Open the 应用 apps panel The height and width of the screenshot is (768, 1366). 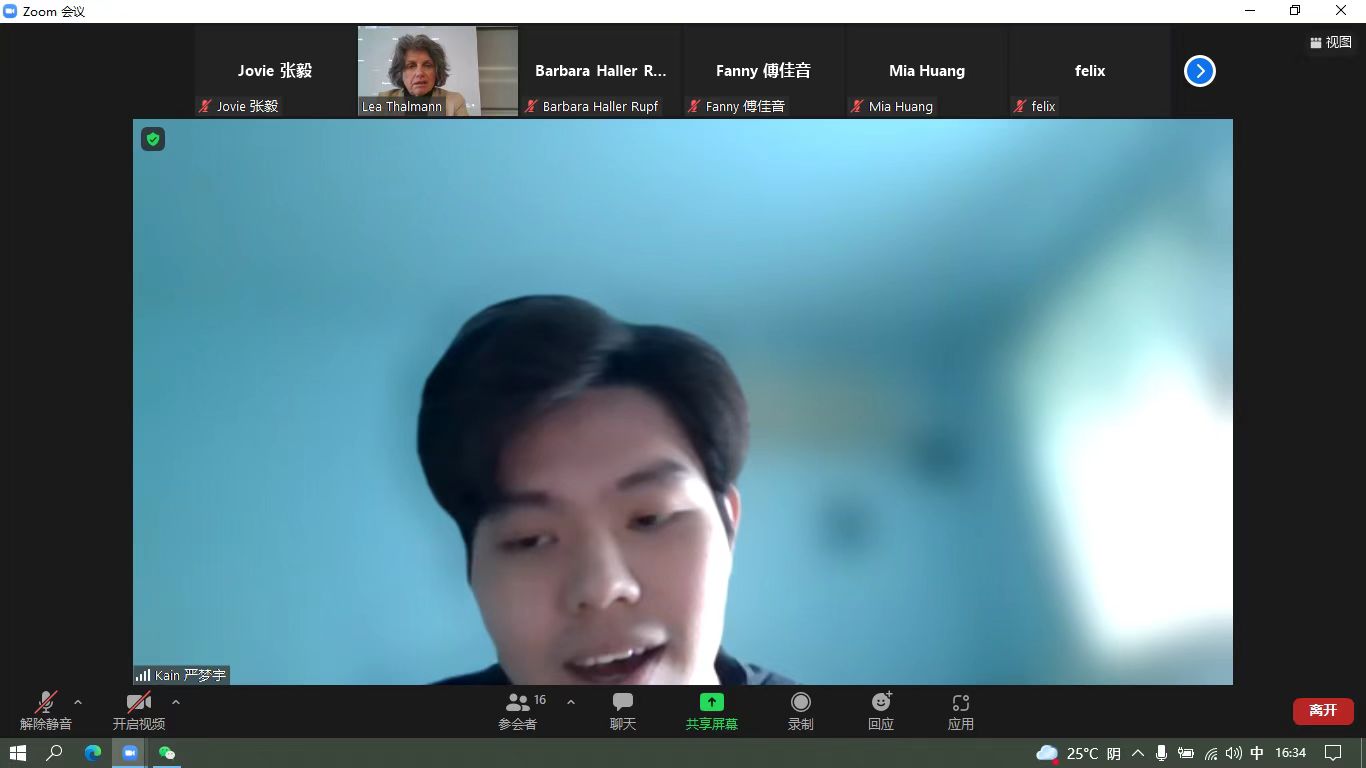[961, 711]
